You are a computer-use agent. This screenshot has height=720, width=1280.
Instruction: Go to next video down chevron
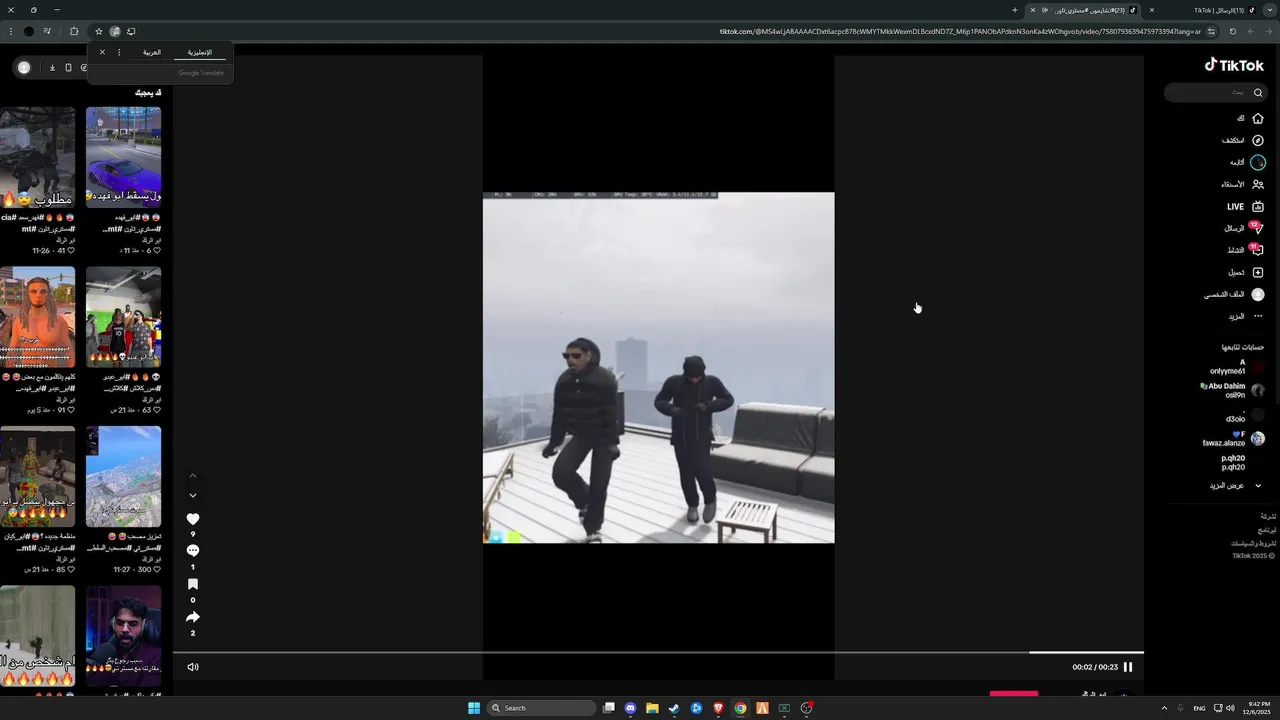tap(193, 495)
